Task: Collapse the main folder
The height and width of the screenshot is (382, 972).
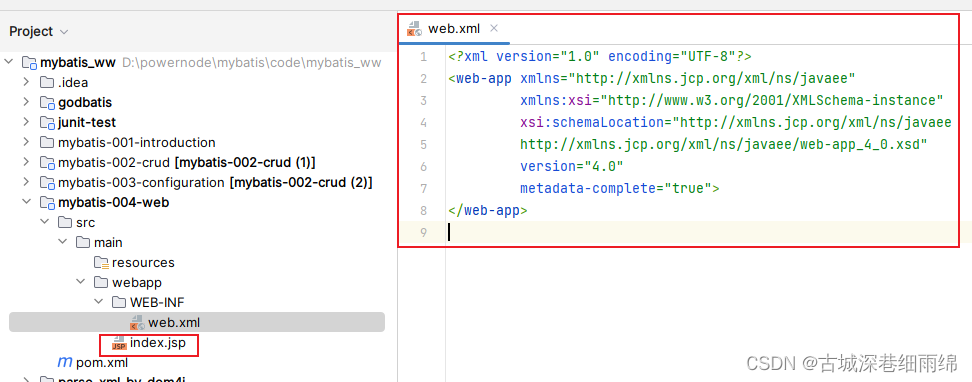Action: tap(63, 242)
